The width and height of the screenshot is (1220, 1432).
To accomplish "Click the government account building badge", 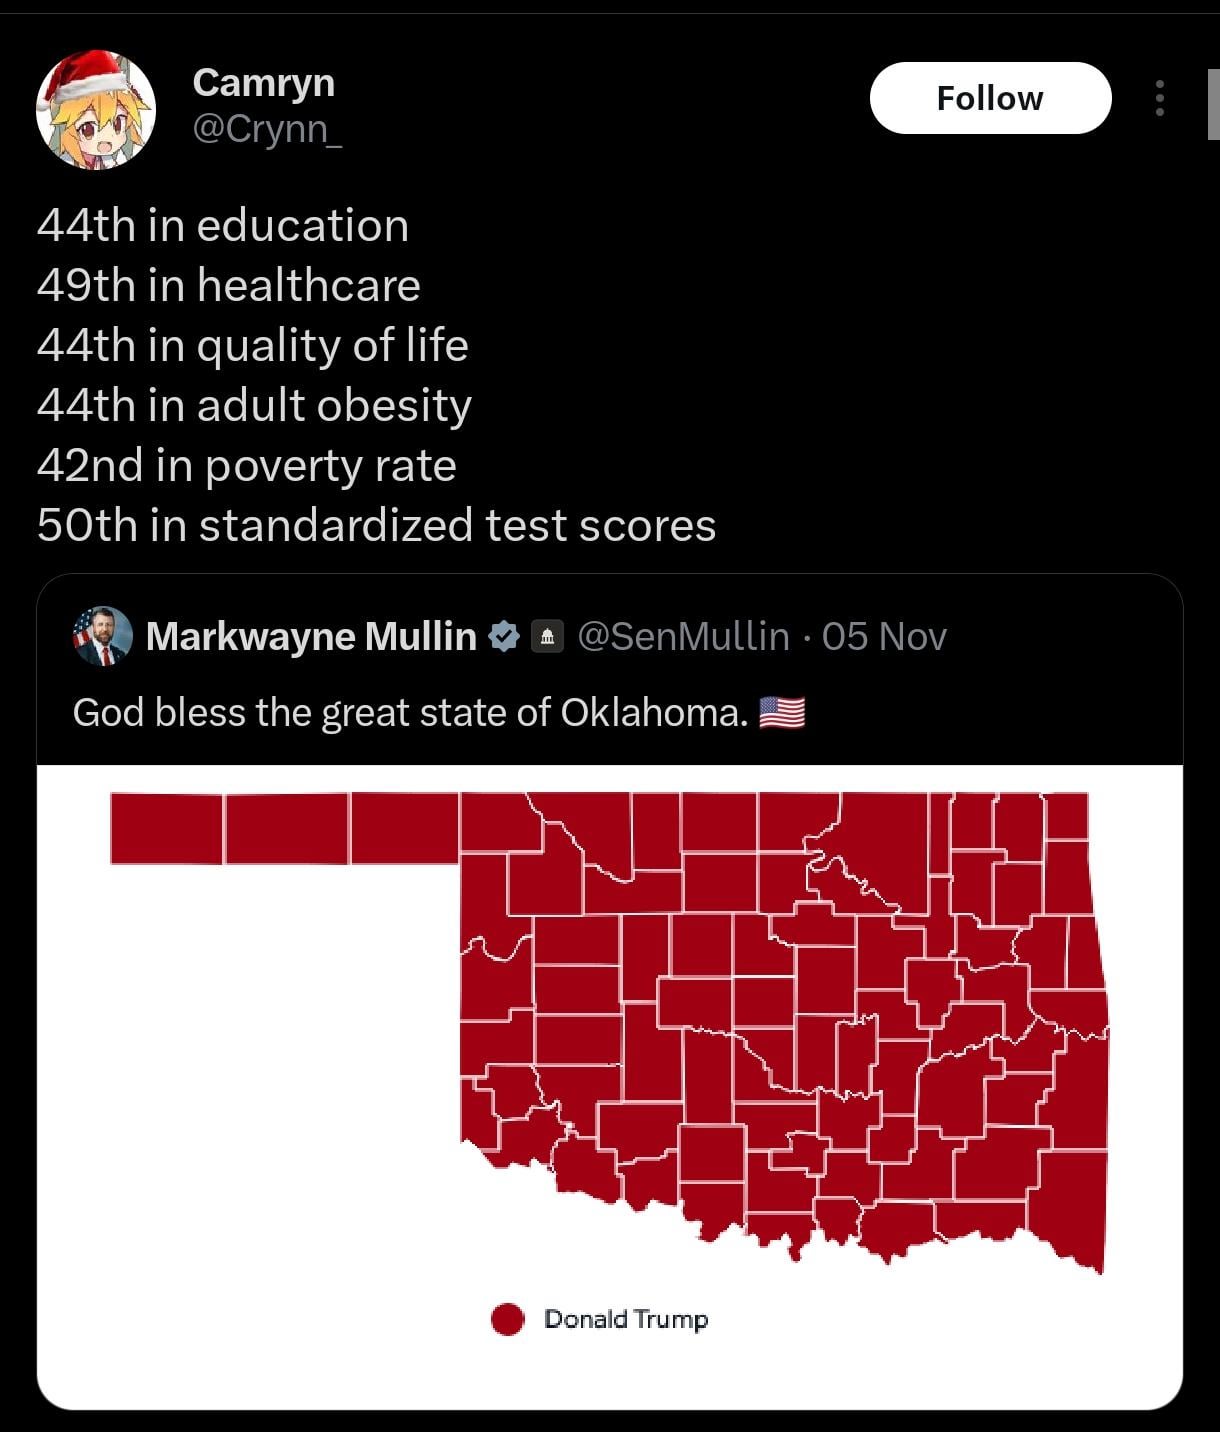I will [546, 636].
